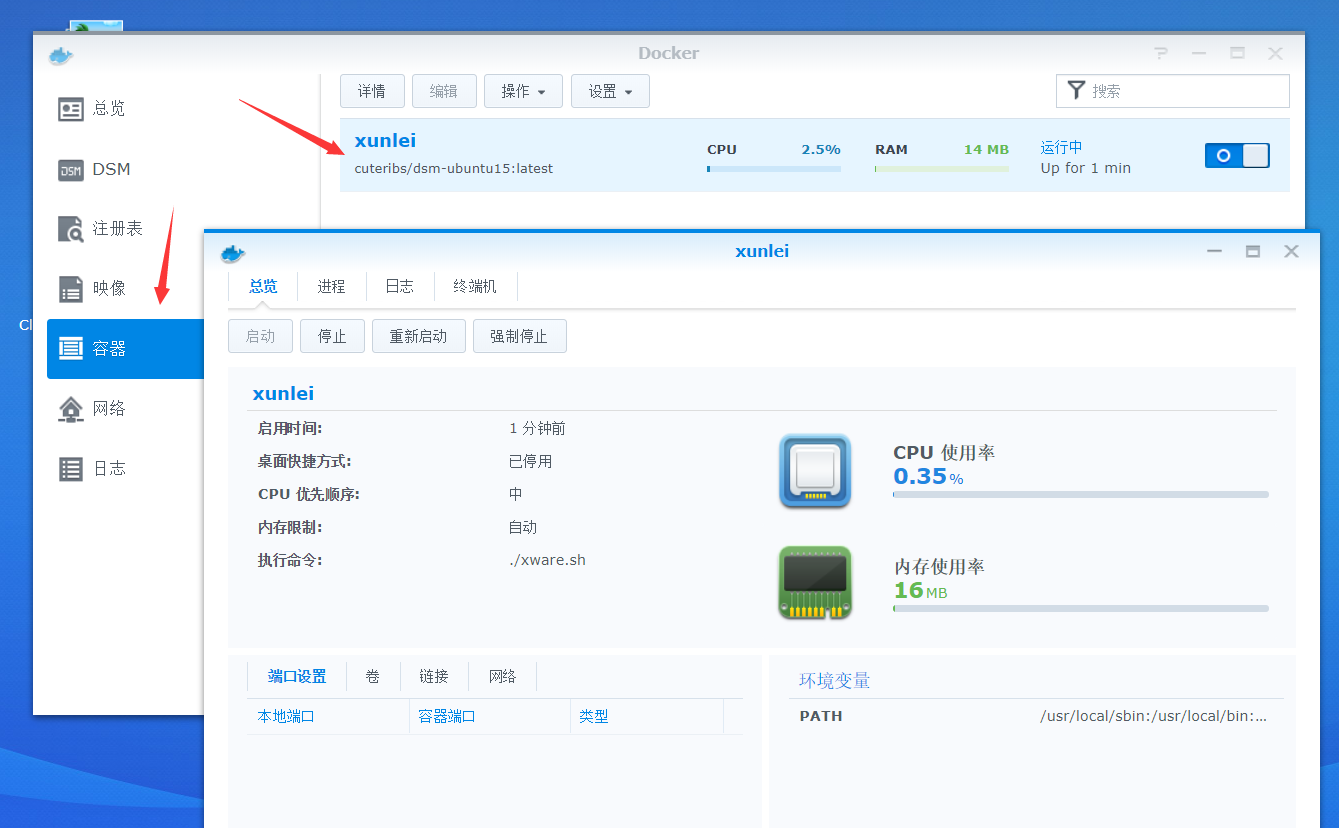This screenshot has height=828, width=1339.
Task: Click the 注册表 registry search icon
Action: (71, 230)
